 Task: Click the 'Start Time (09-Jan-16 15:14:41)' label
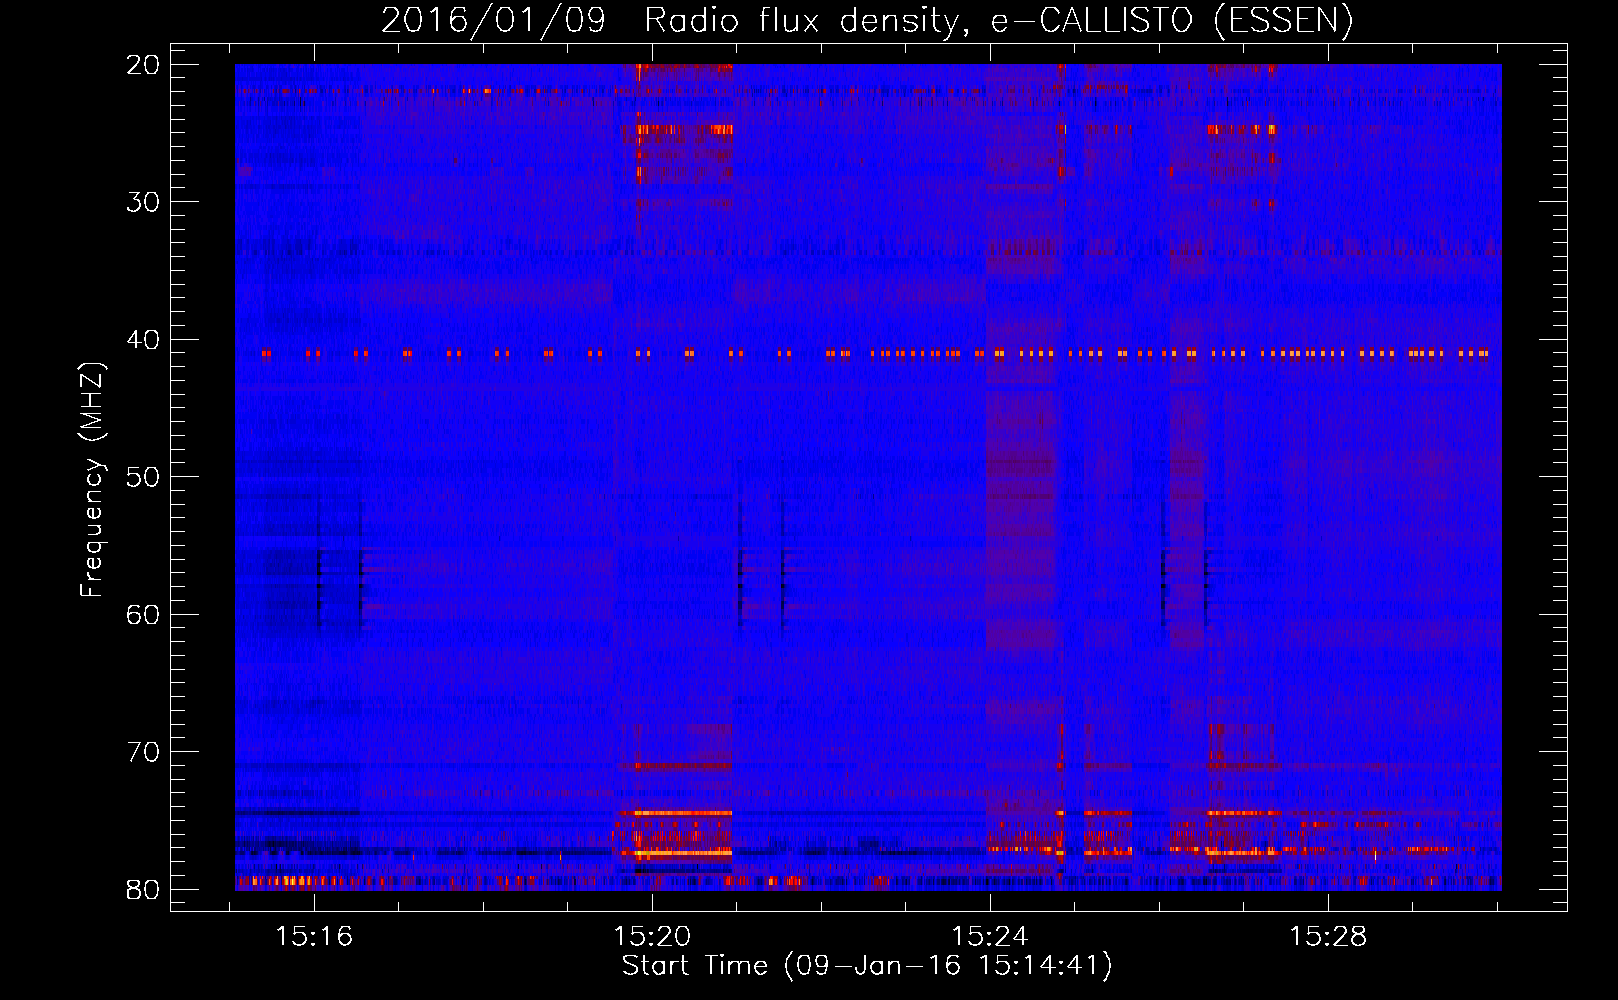tap(867, 966)
